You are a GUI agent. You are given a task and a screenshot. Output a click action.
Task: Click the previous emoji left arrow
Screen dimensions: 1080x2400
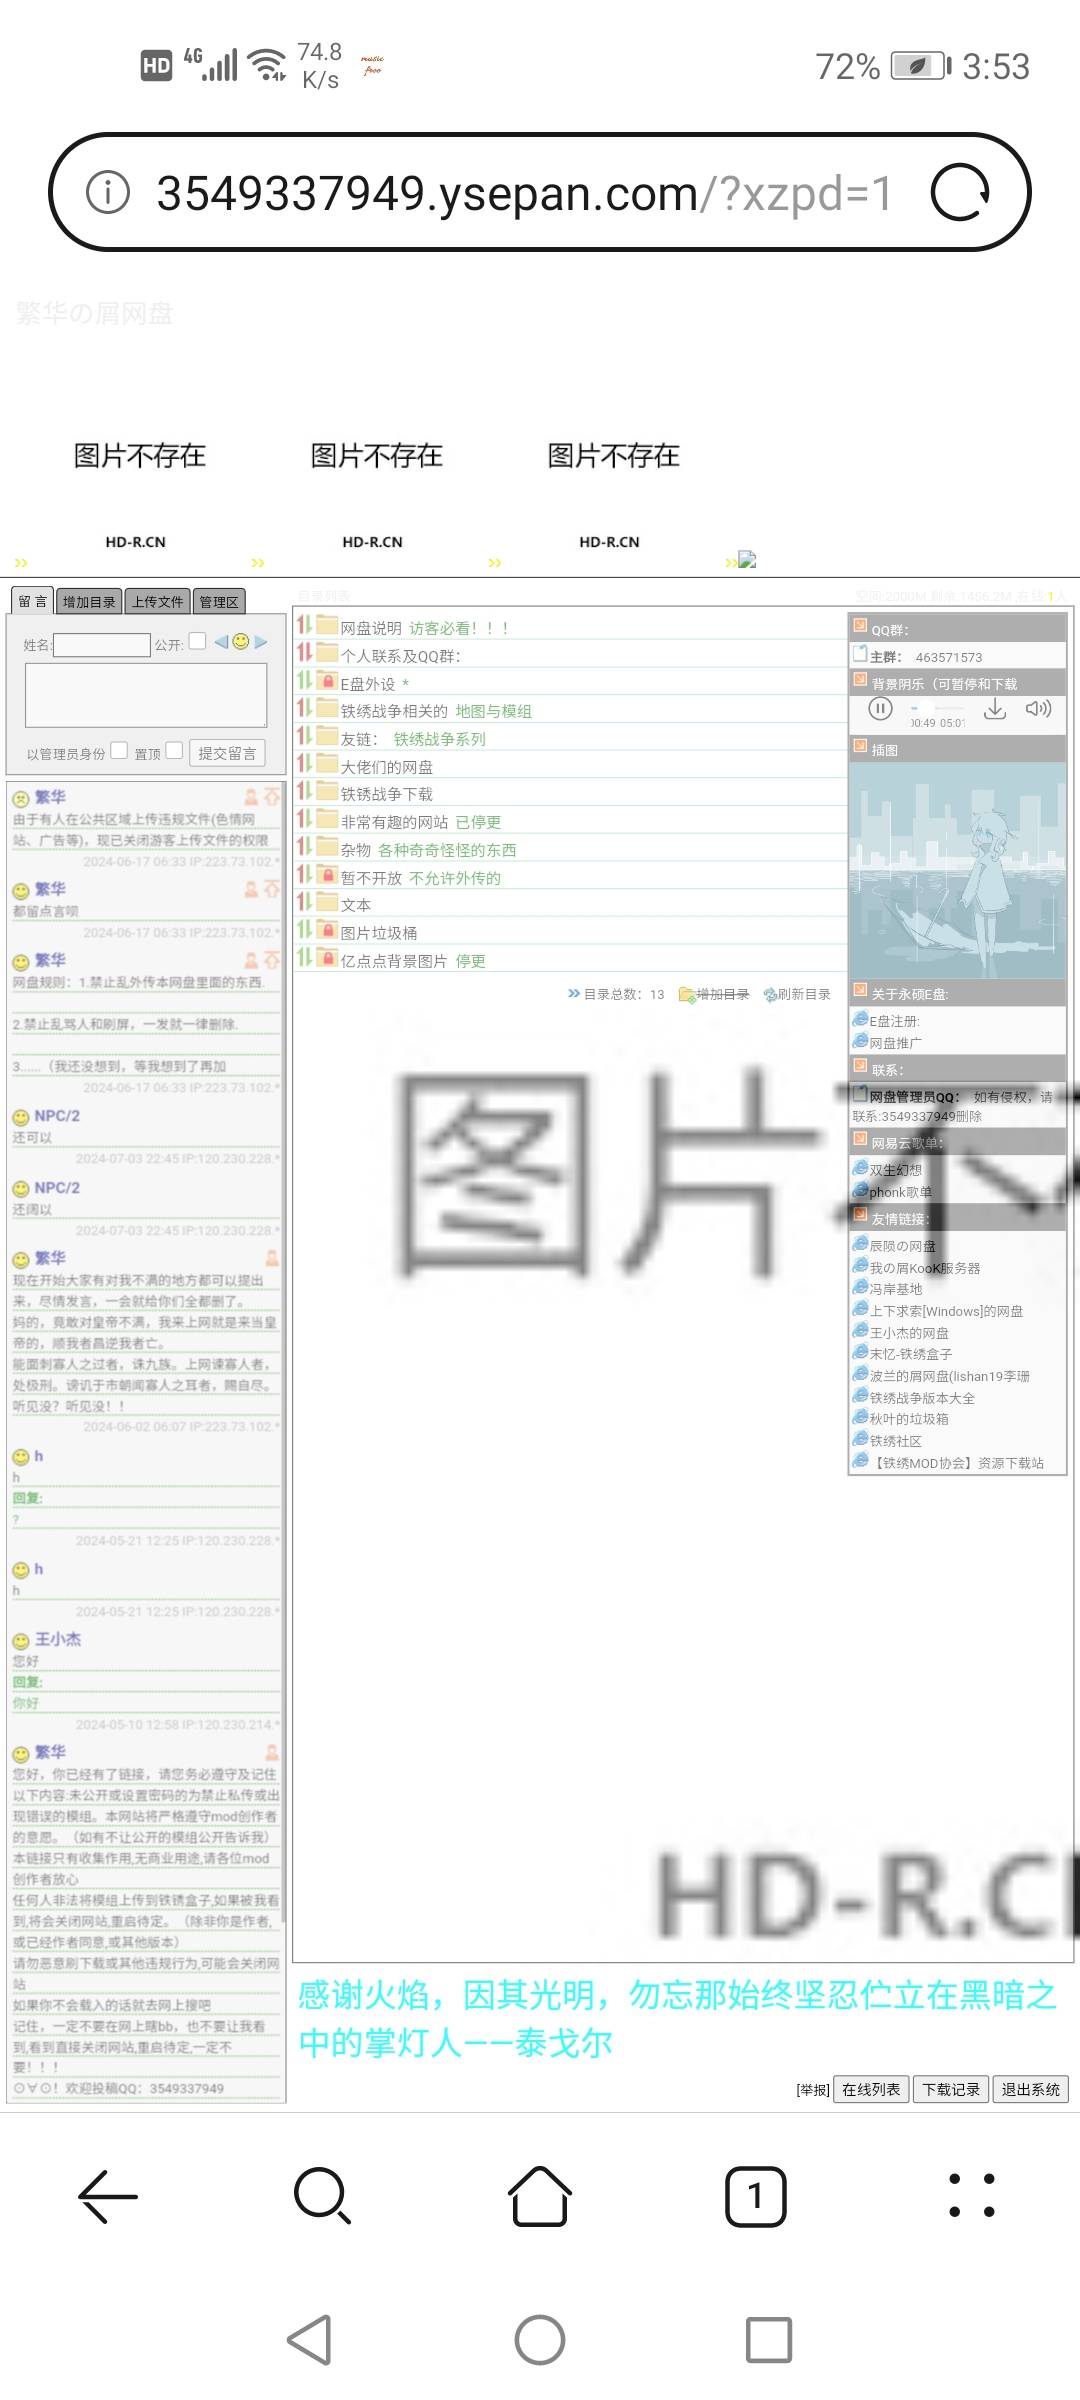[x=221, y=642]
